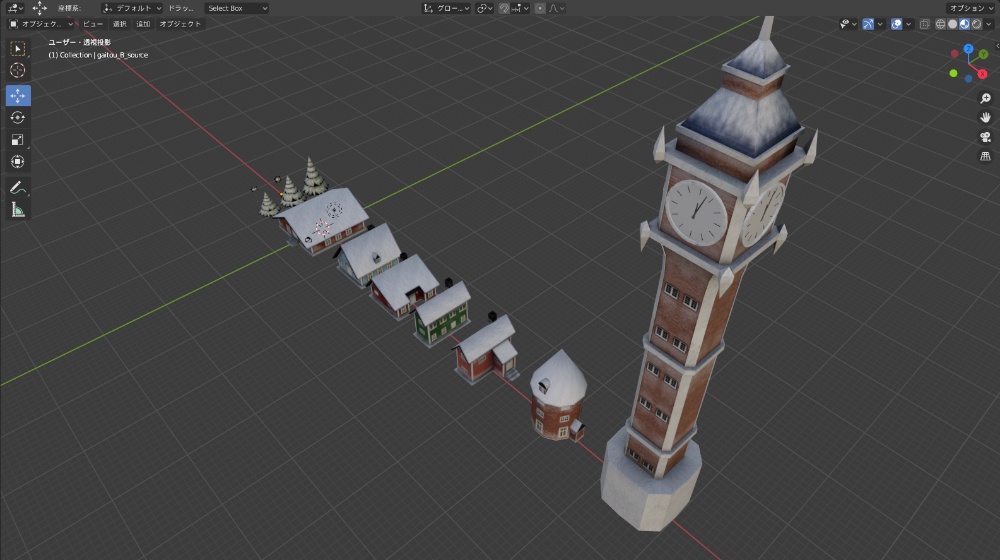Activate the 3D Cursor tool
The height and width of the screenshot is (560, 1000).
tap(18, 71)
